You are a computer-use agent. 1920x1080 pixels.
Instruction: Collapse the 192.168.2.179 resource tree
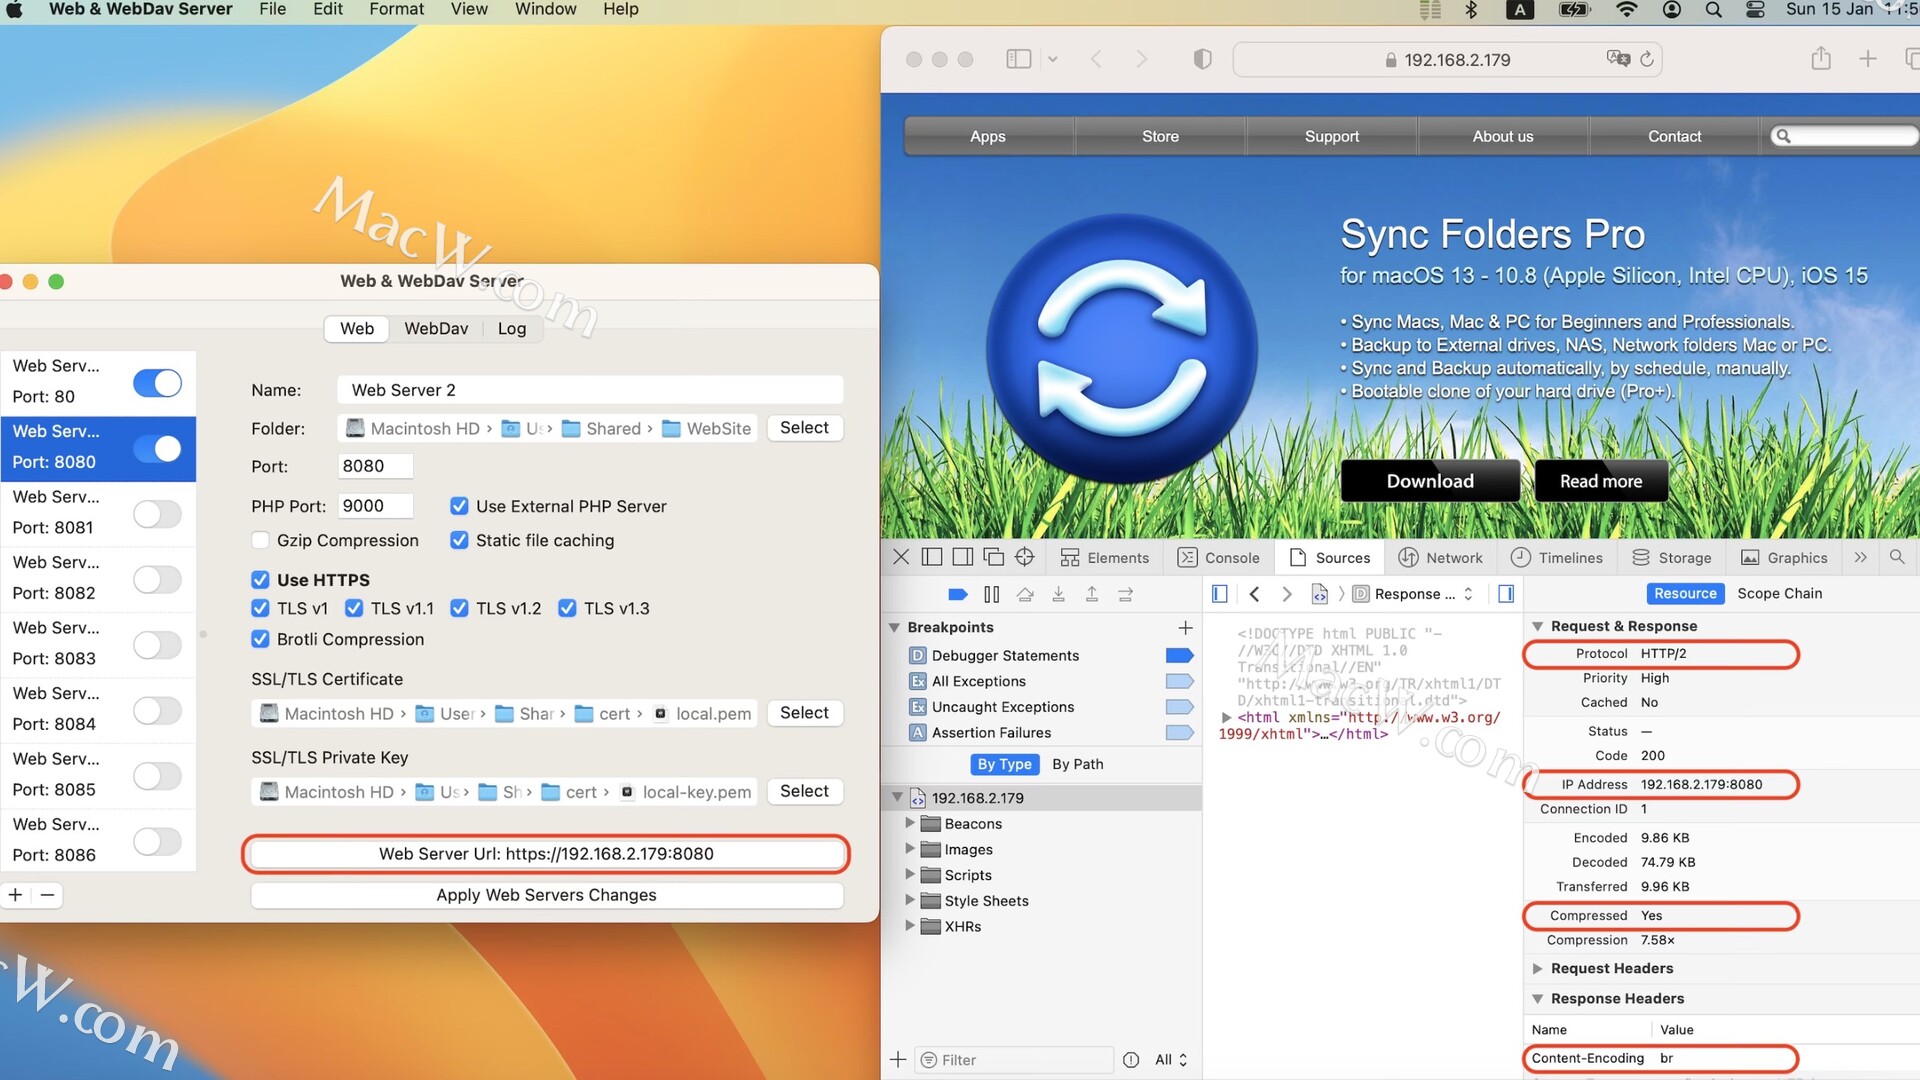tap(897, 798)
